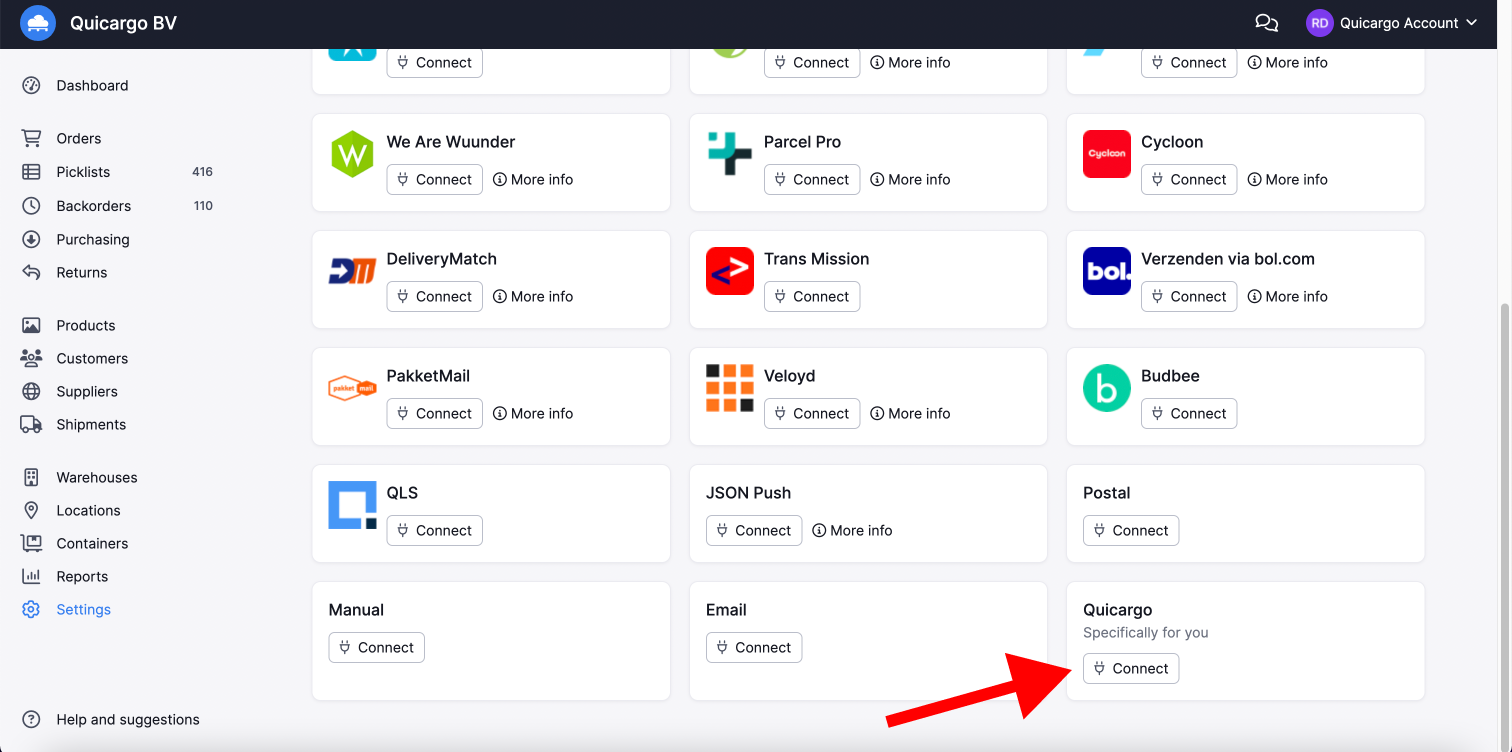This screenshot has height=752, width=1512.
Task: Click the Veloyd logo
Action: click(730, 388)
